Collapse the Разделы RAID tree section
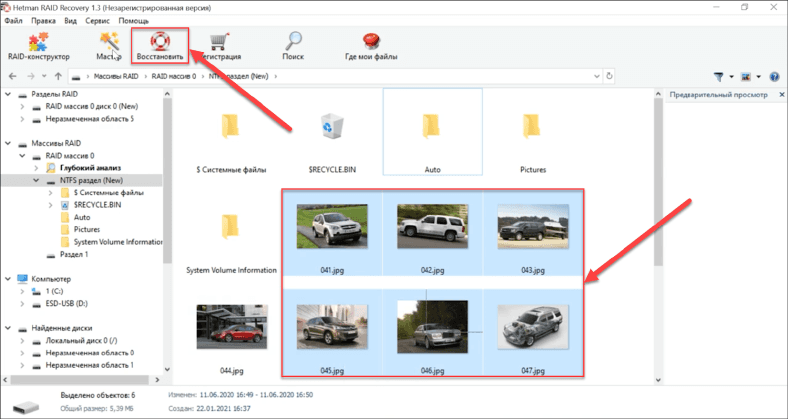The width and height of the screenshot is (788, 419). coord(8,94)
